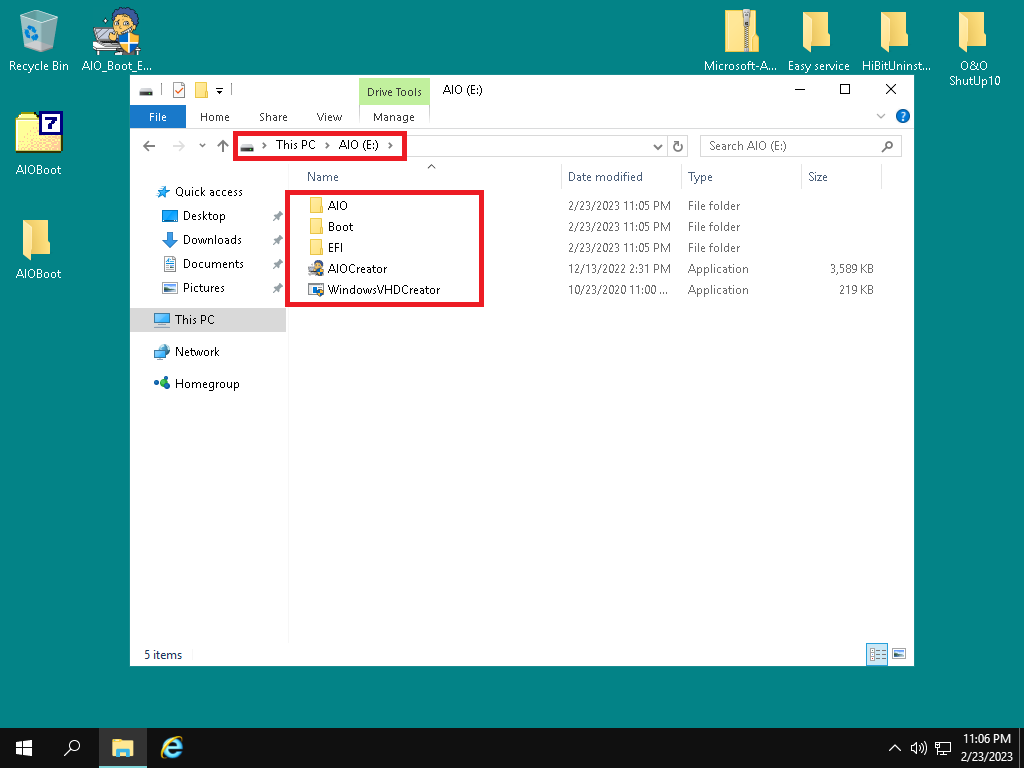
Task: Switch to details view layout
Action: (x=878, y=654)
